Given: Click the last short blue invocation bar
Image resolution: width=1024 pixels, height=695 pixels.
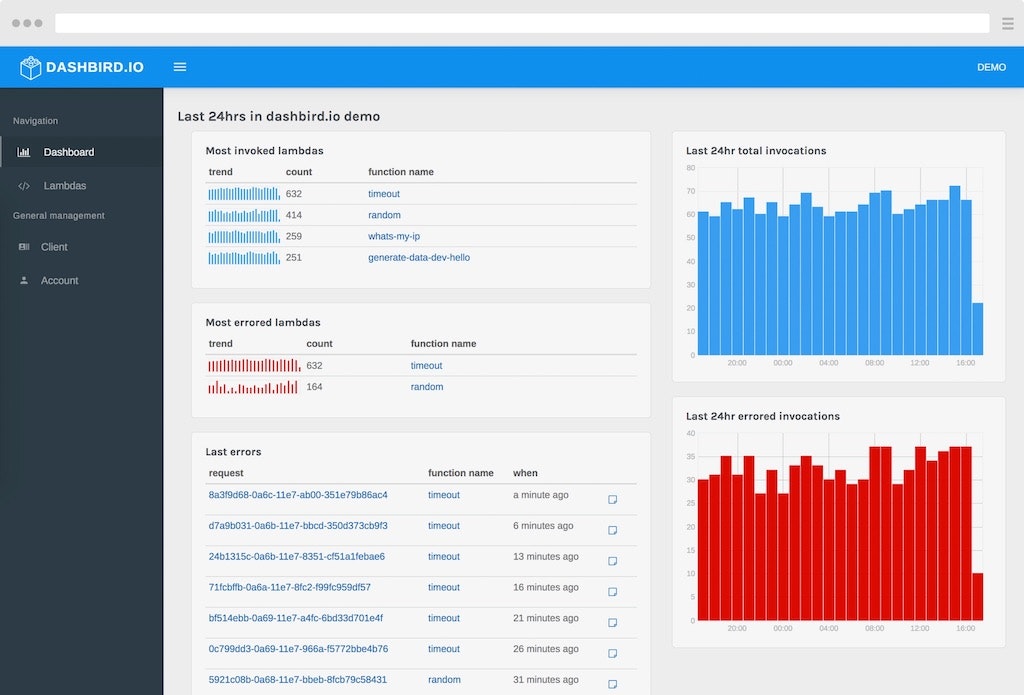Looking at the screenshot, I should [x=977, y=329].
